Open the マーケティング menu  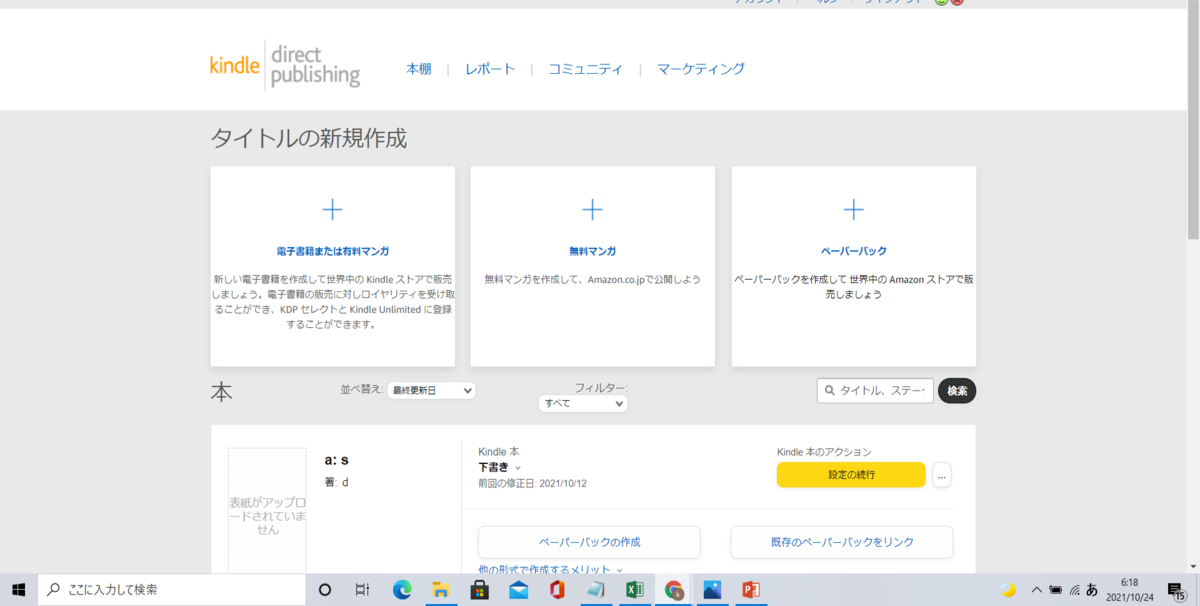pos(700,69)
